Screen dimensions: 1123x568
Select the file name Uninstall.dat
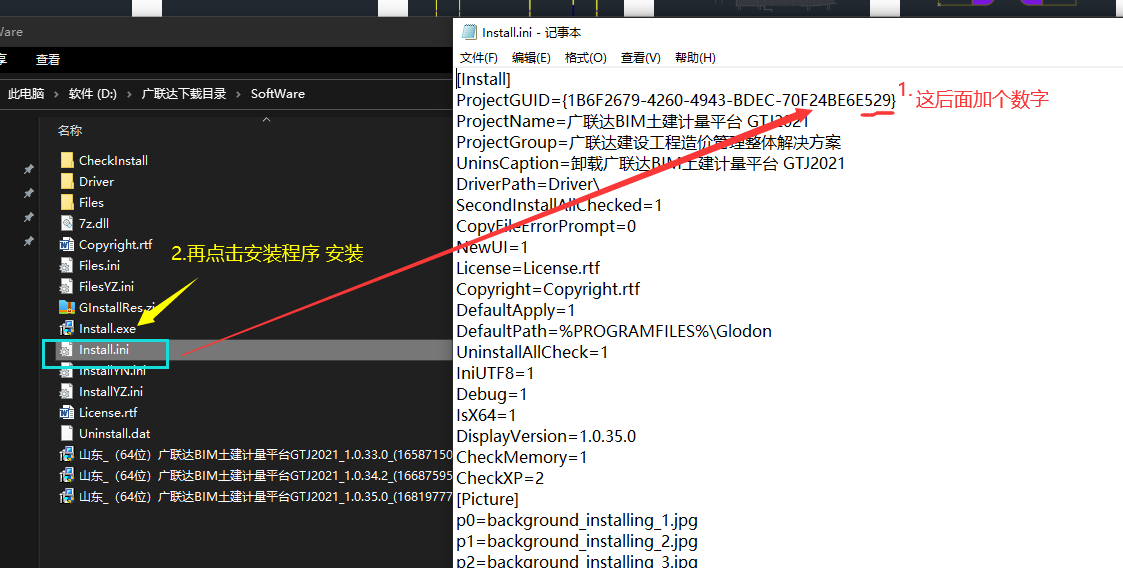115,433
